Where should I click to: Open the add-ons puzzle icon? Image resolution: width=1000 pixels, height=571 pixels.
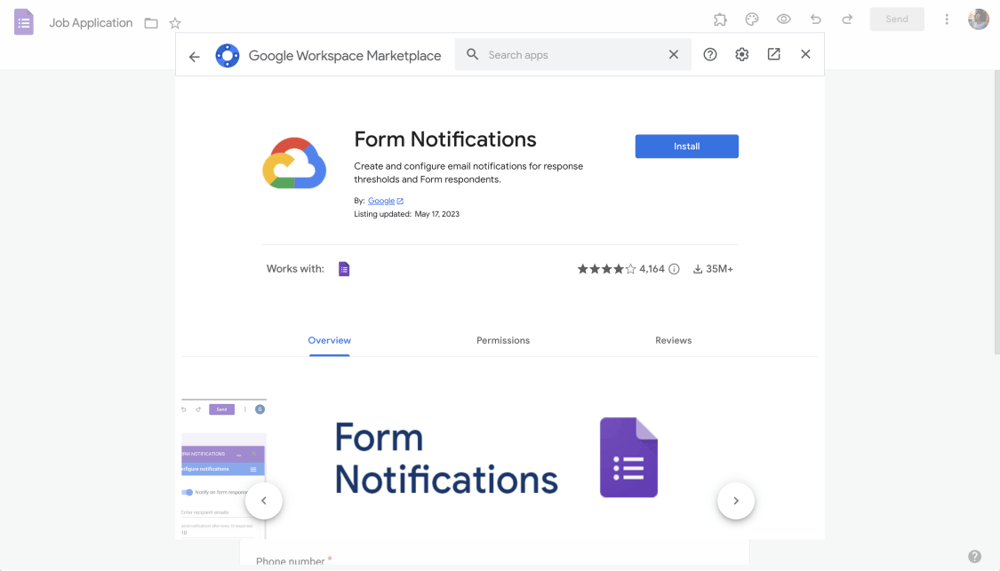coord(720,20)
